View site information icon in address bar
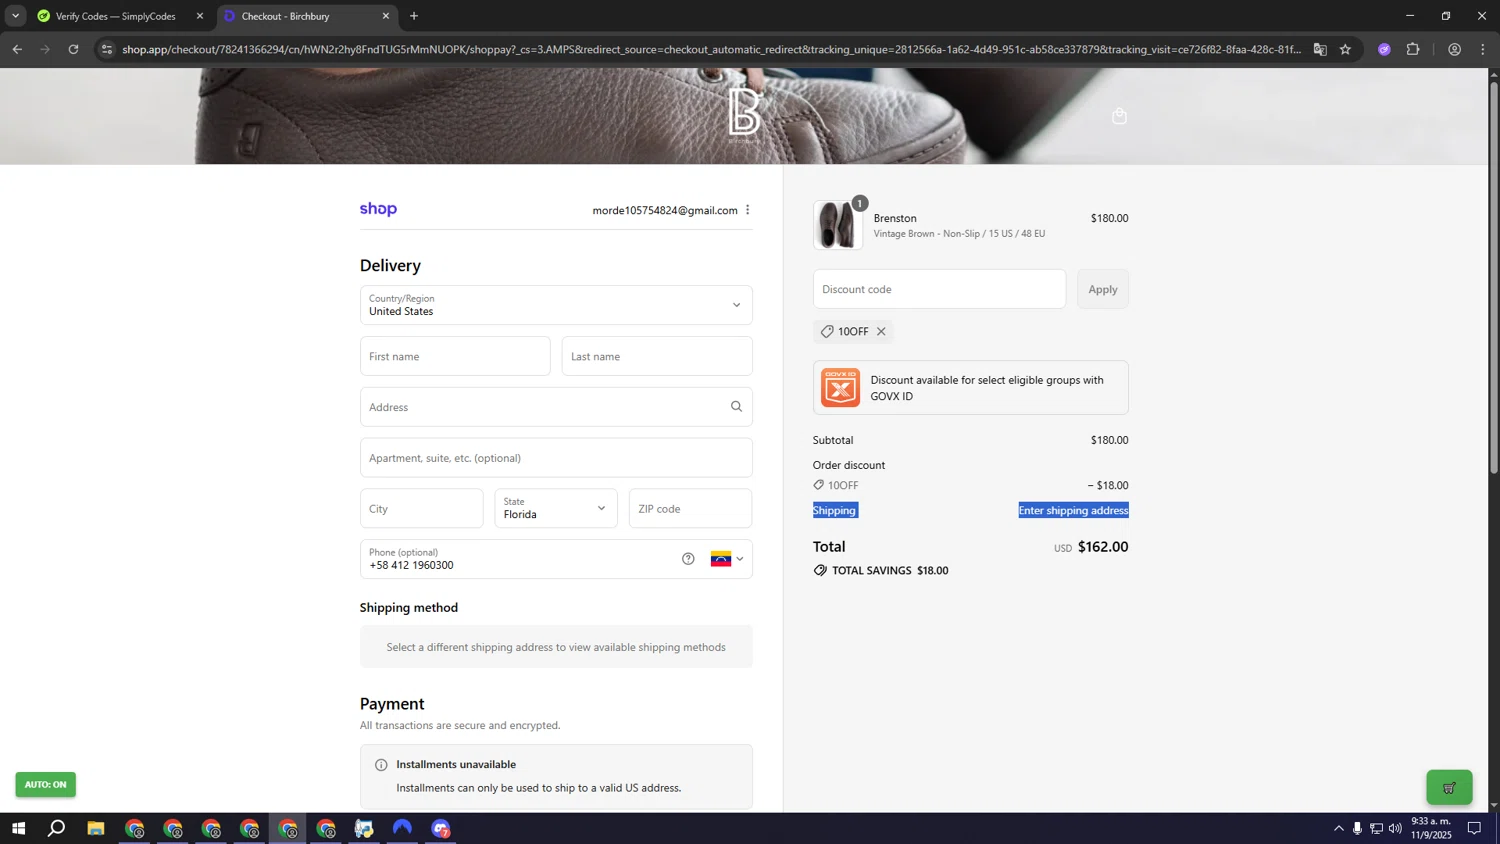The width and height of the screenshot is (1500, 844). [107, 49]
